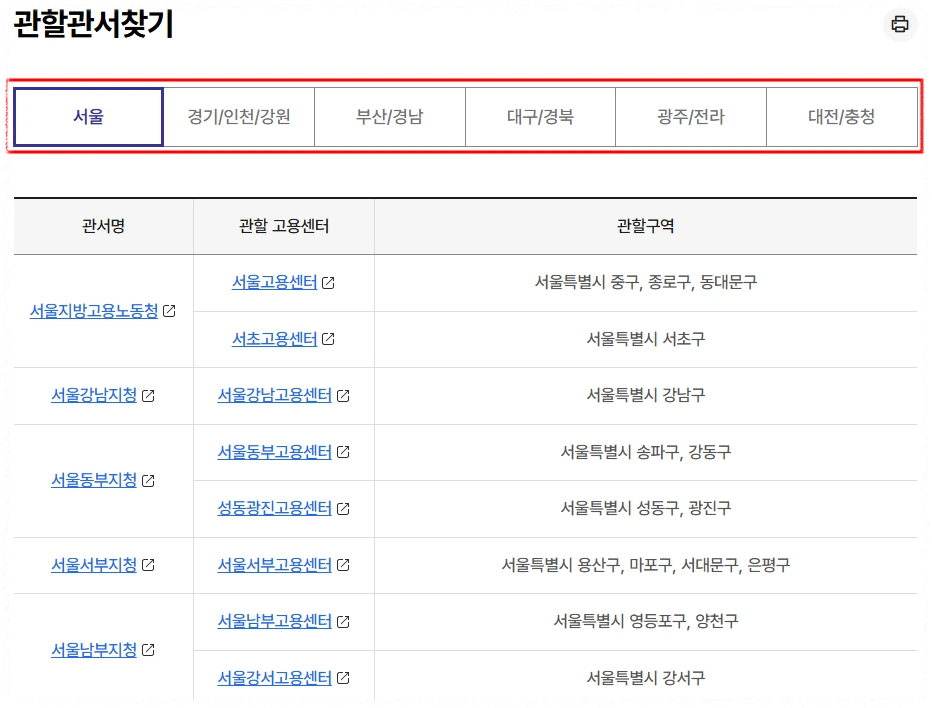Open 서울강남지청 using its external link icon
The width and height of the screenshot is (932, 708).
pyautogui.click(x=149, y=395)
